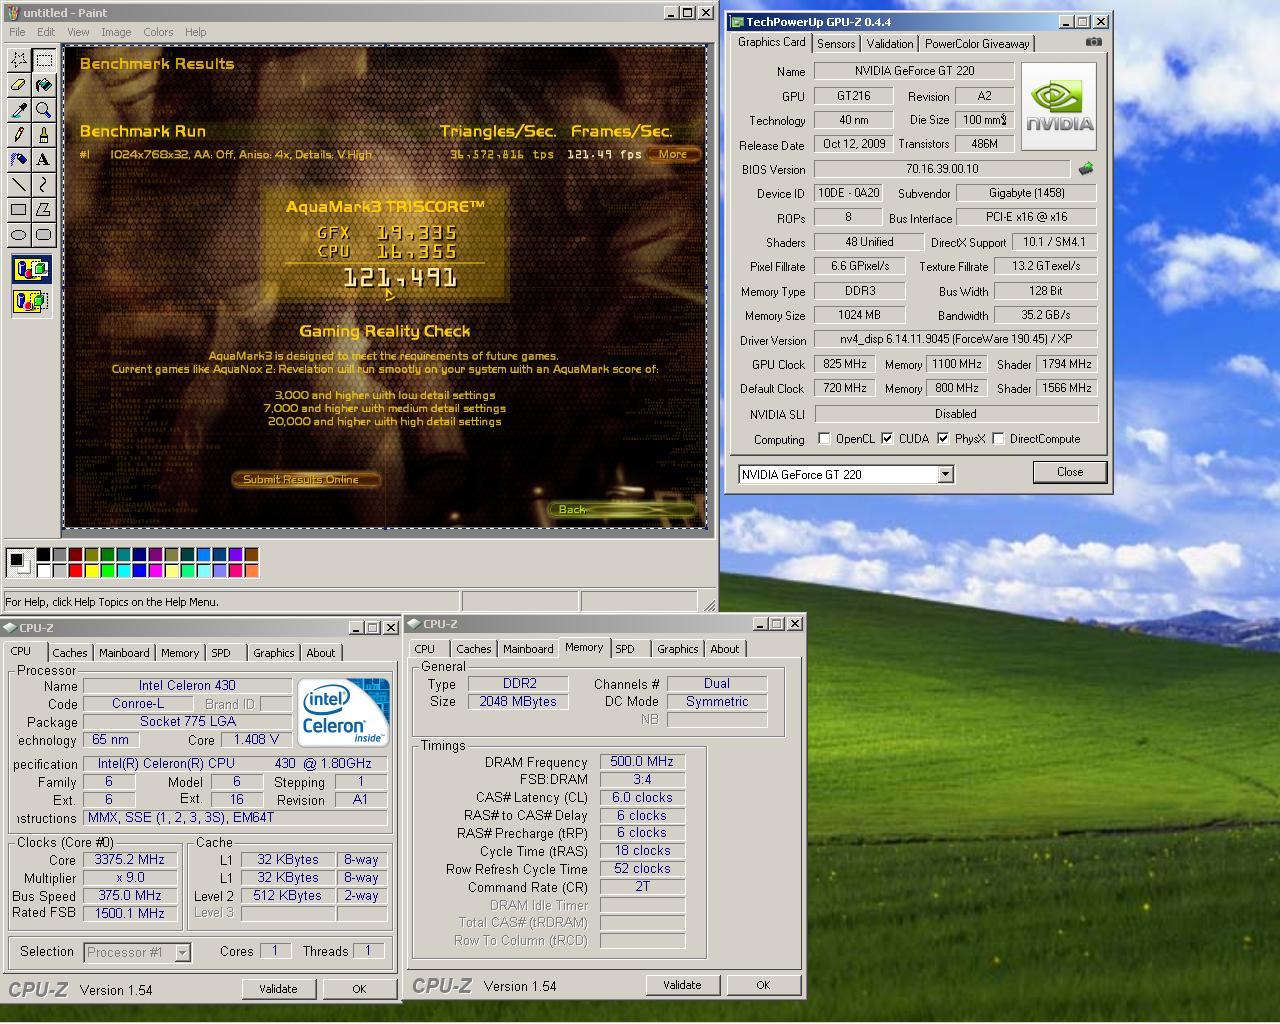Click the GPU-Z Name field NVIDIA GeForce GT 220

click(x=914, y=71)
